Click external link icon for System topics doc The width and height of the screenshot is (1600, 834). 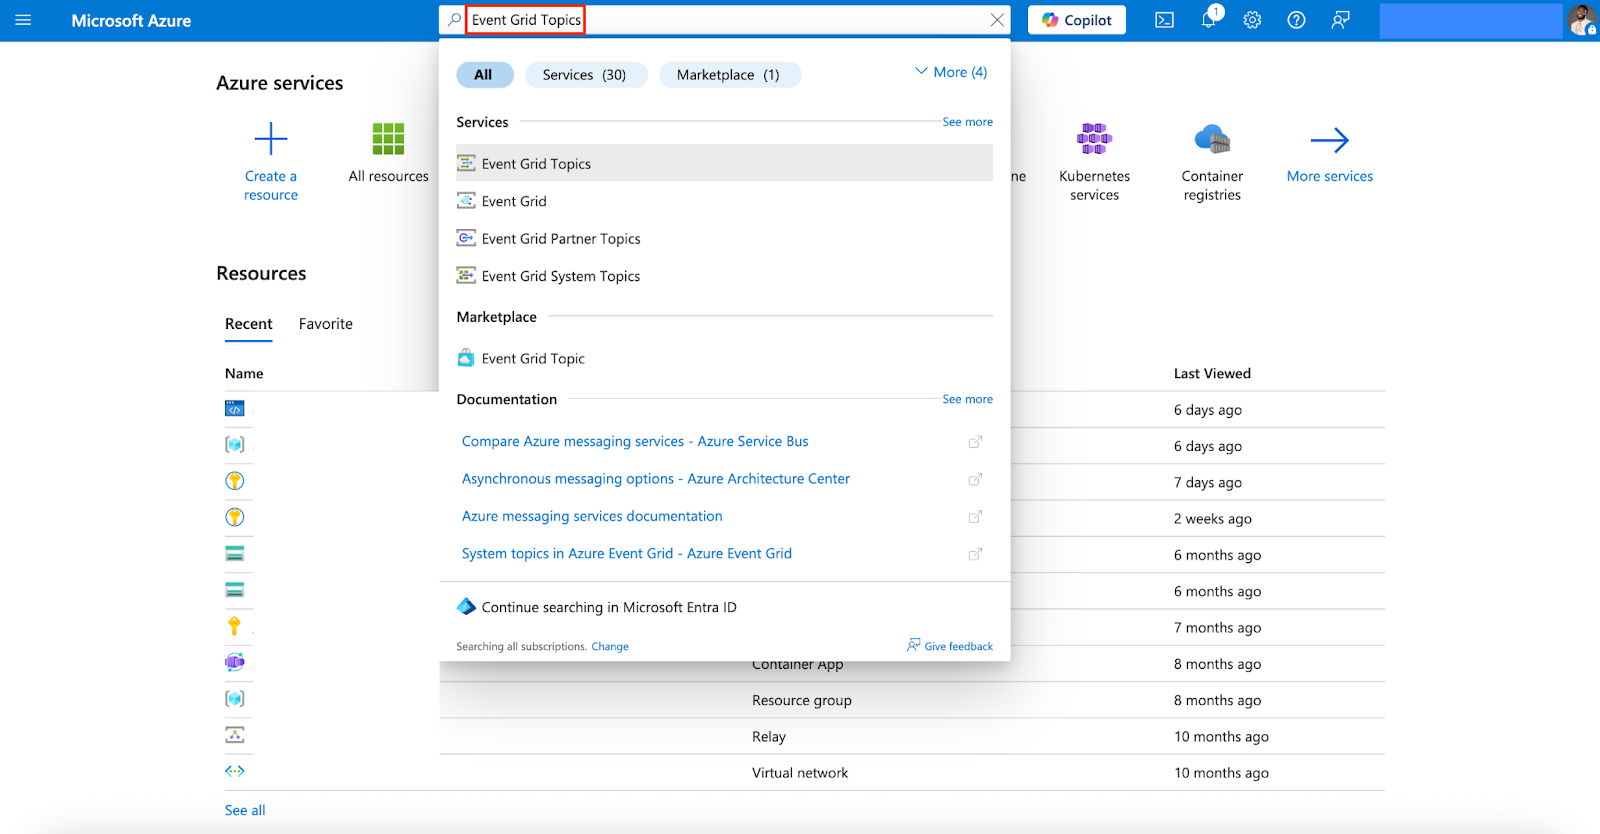pyautogui.click(x=975, y=554)
